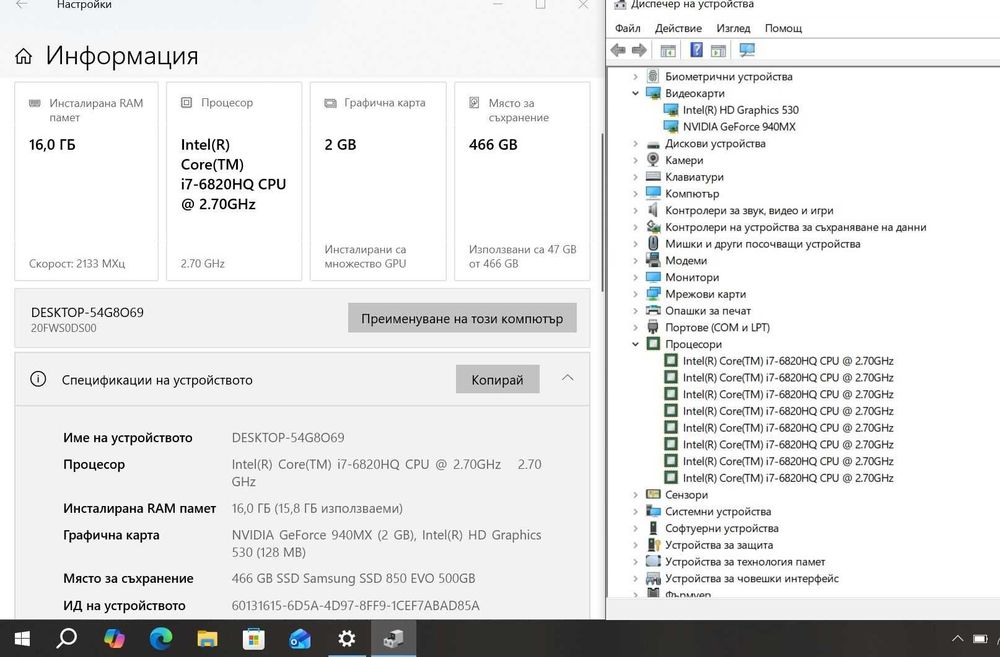This screenshot has width=1000, height=657.
Task: Expand Биометрични устройства node
Action: 635,77
